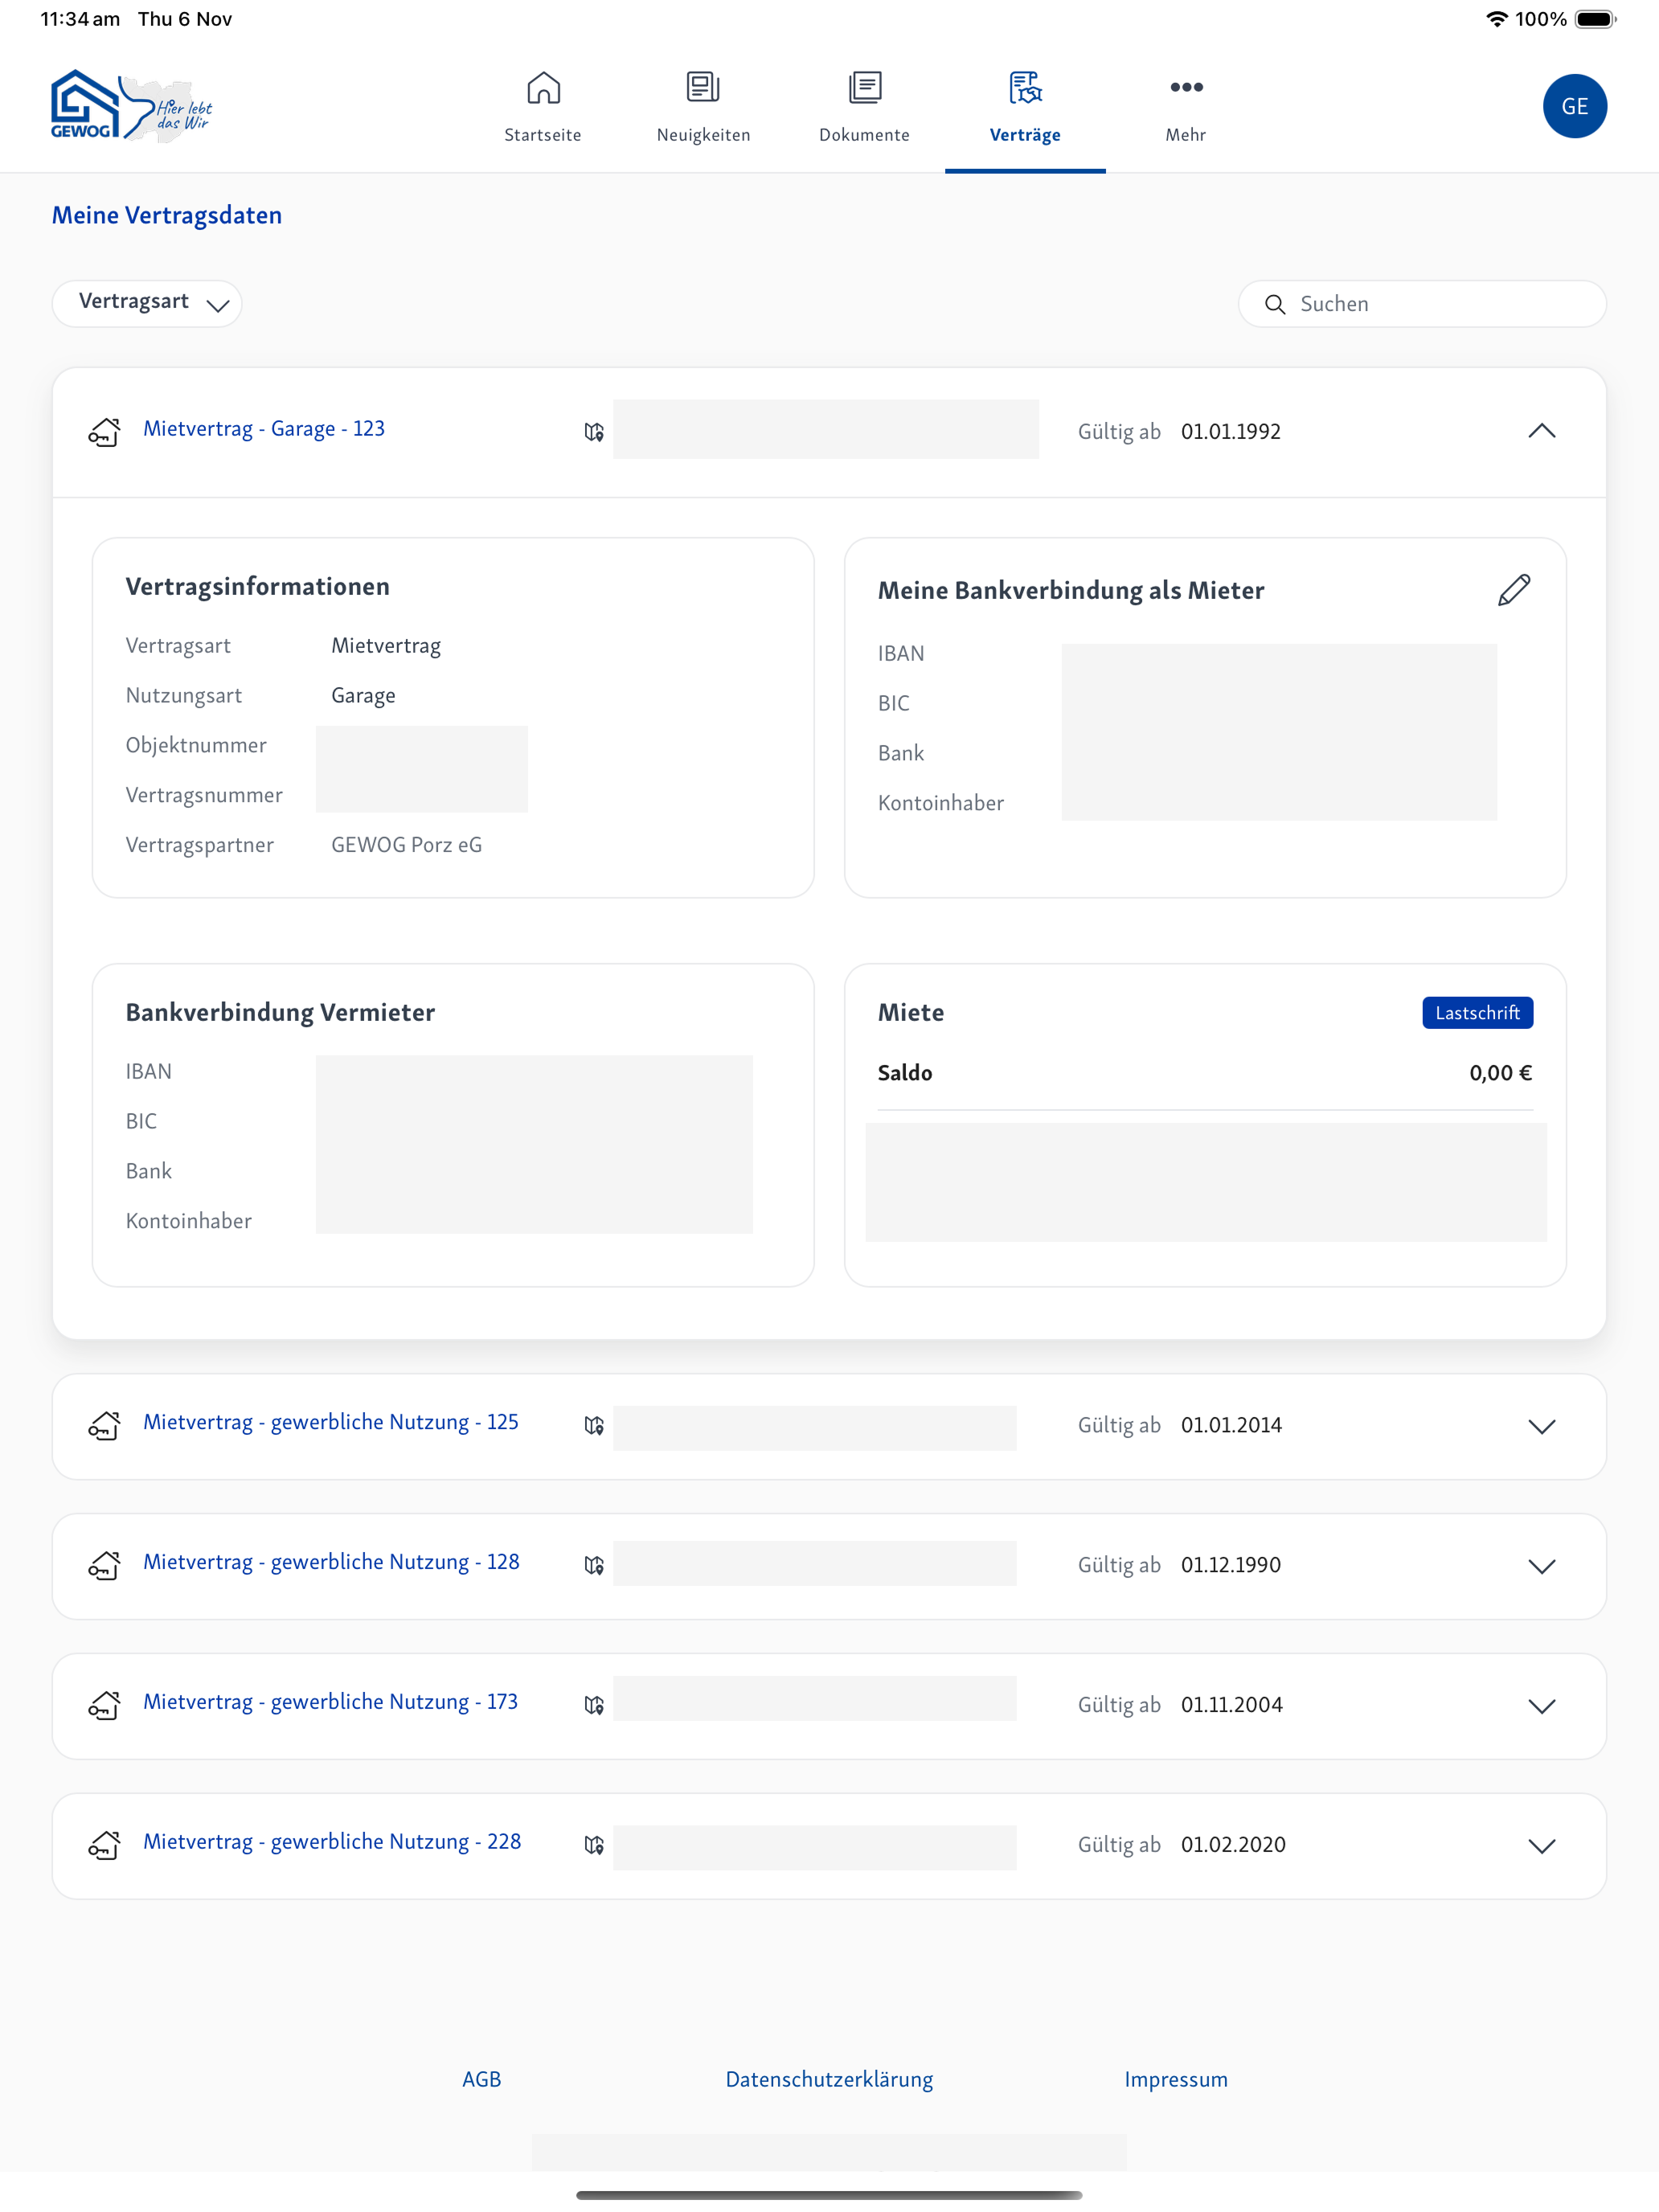The width and height of the screenshot is (1659, 2212).
Task: Click the house icon of Garage - 123 contract
Action: click(105, 432)
